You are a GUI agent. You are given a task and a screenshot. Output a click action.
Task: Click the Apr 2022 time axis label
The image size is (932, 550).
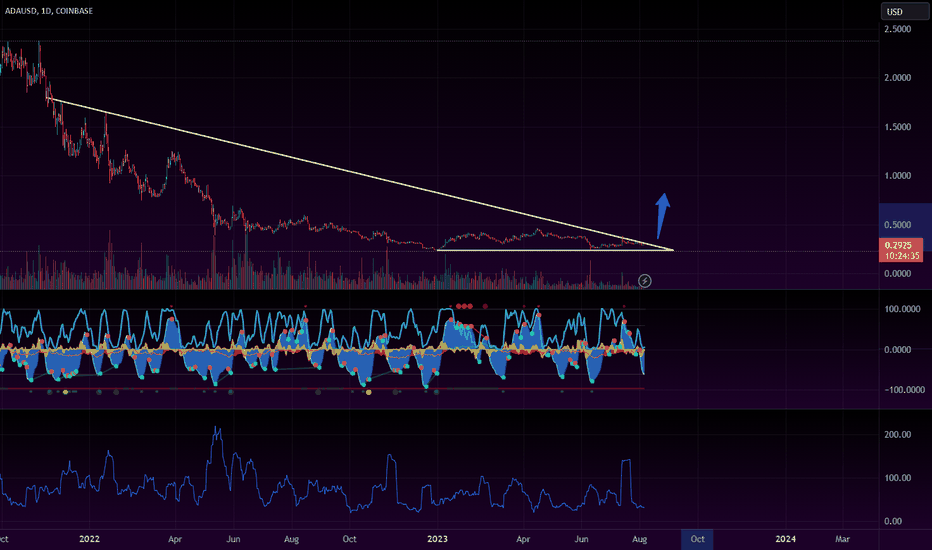coord(175,539)
